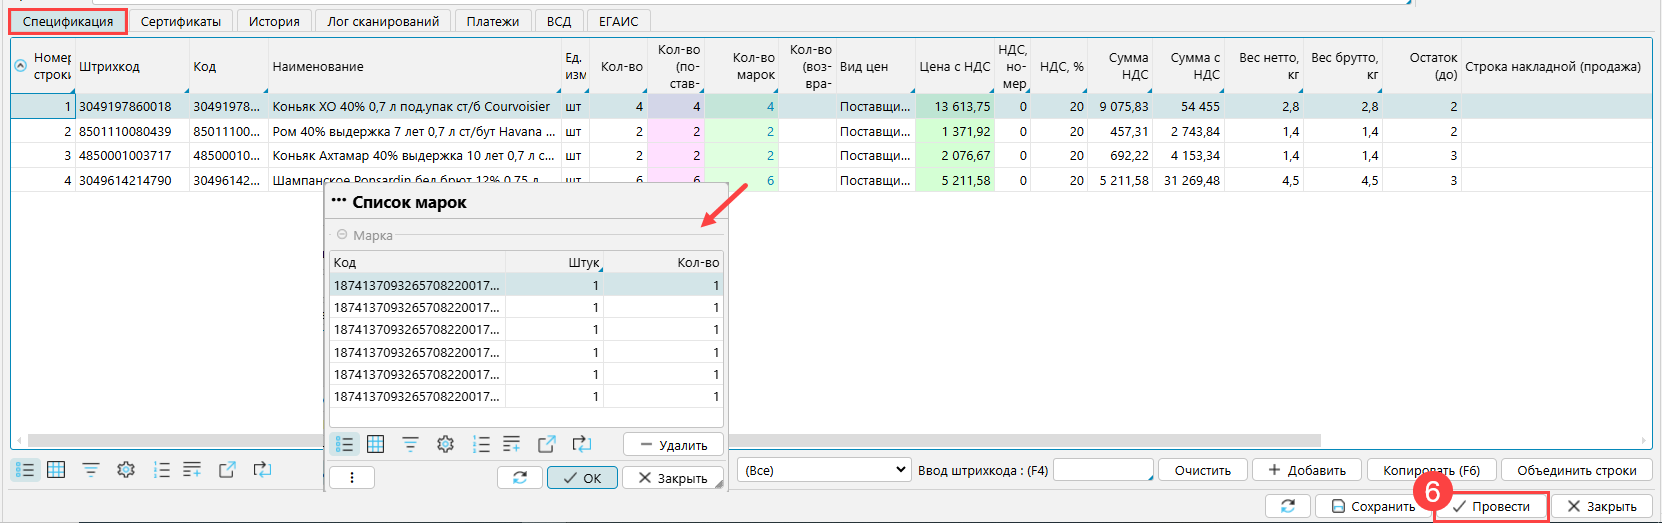Viewport: 1662px width, 523px height.
Task: Click the export icon in marks dialog toolbar
Action: (546, 445)
